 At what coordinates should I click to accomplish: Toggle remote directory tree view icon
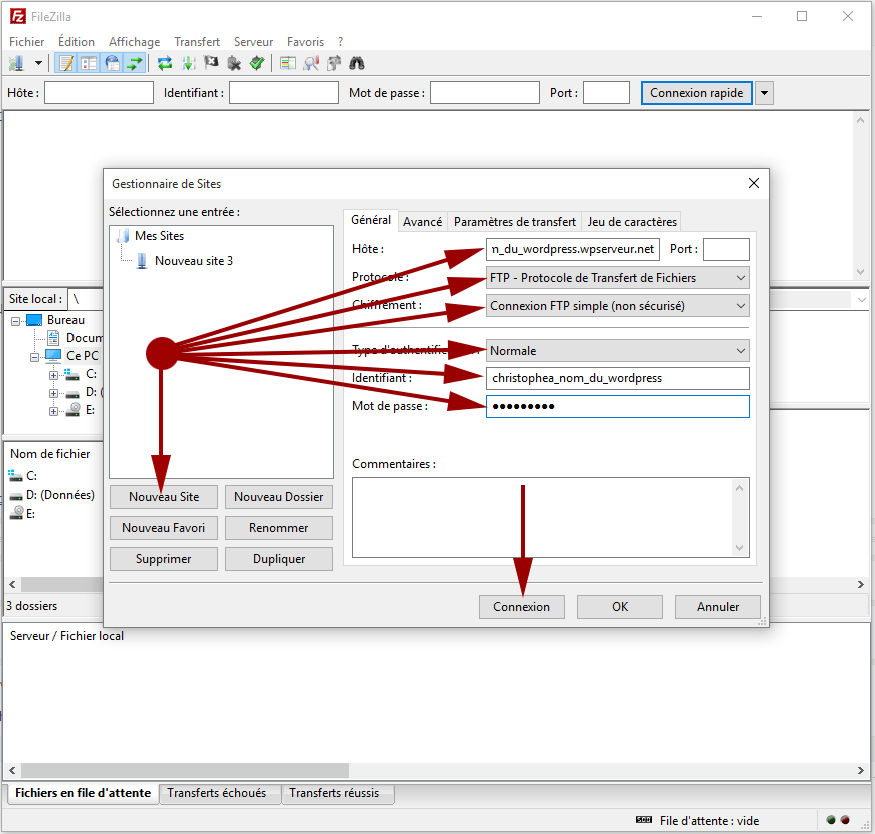112,64
